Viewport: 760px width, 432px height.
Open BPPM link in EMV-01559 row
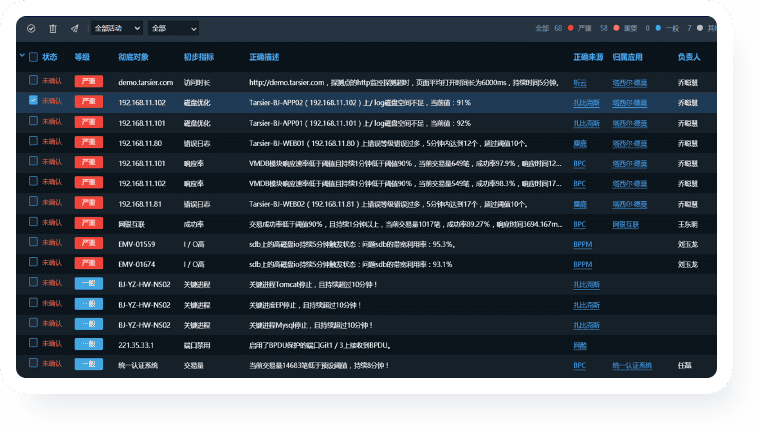[583, 244]
